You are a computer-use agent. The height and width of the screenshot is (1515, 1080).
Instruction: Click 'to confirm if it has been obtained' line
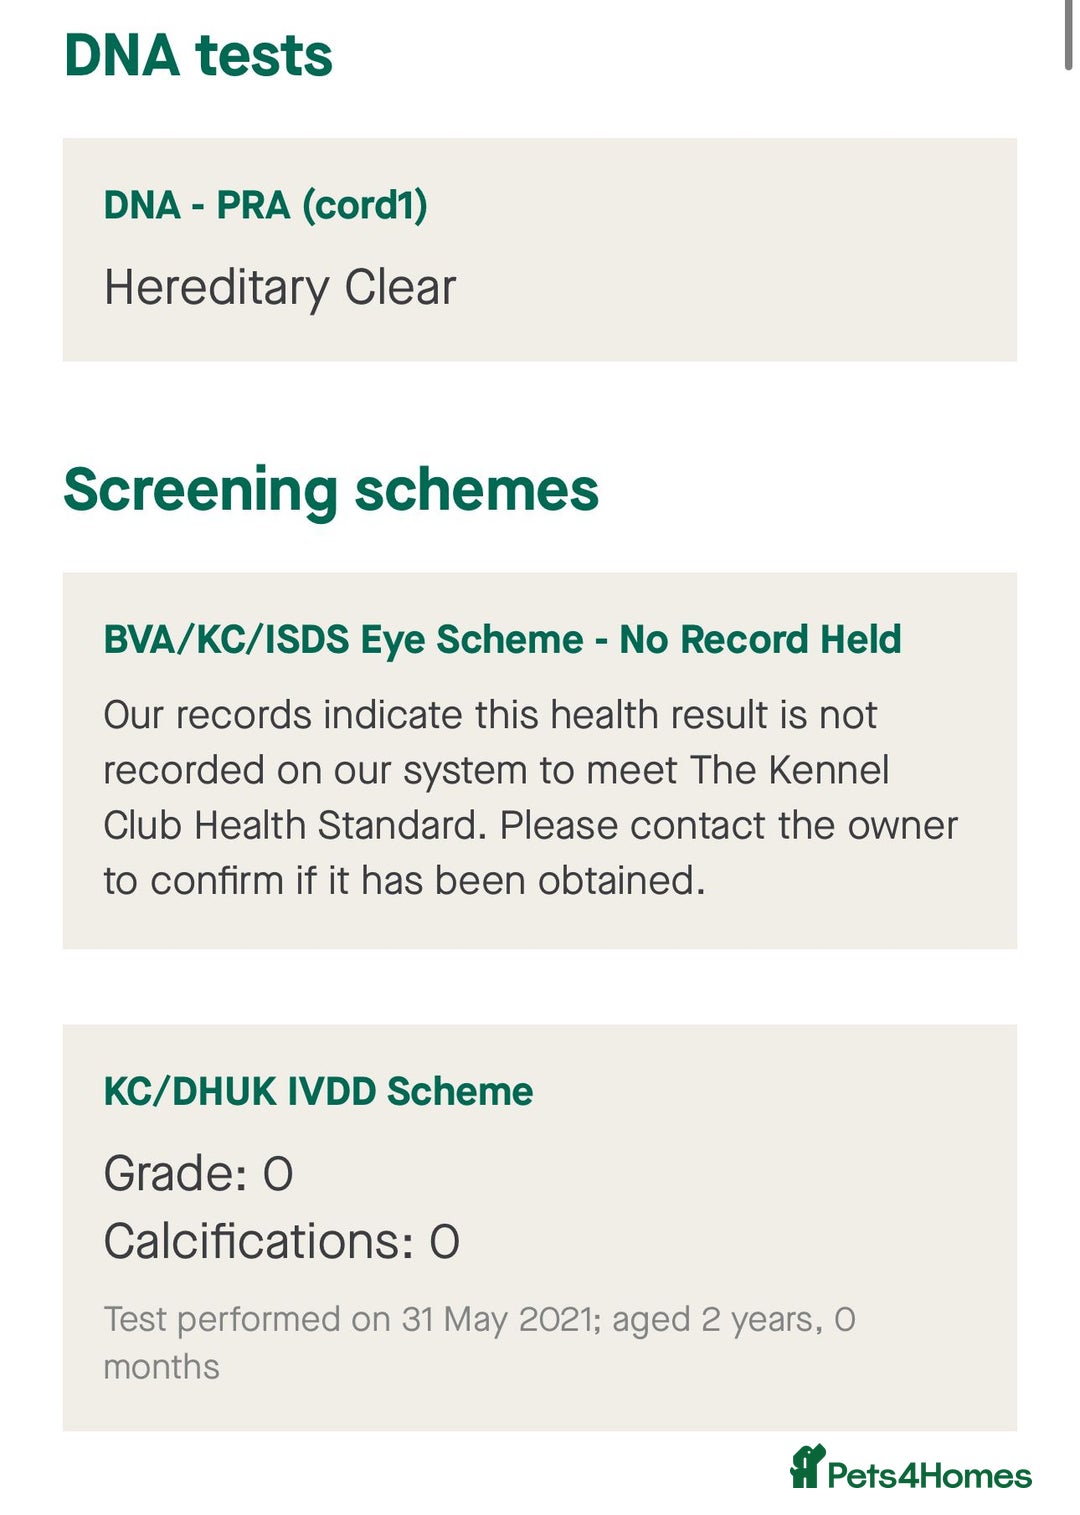click(x=404, y=881)
